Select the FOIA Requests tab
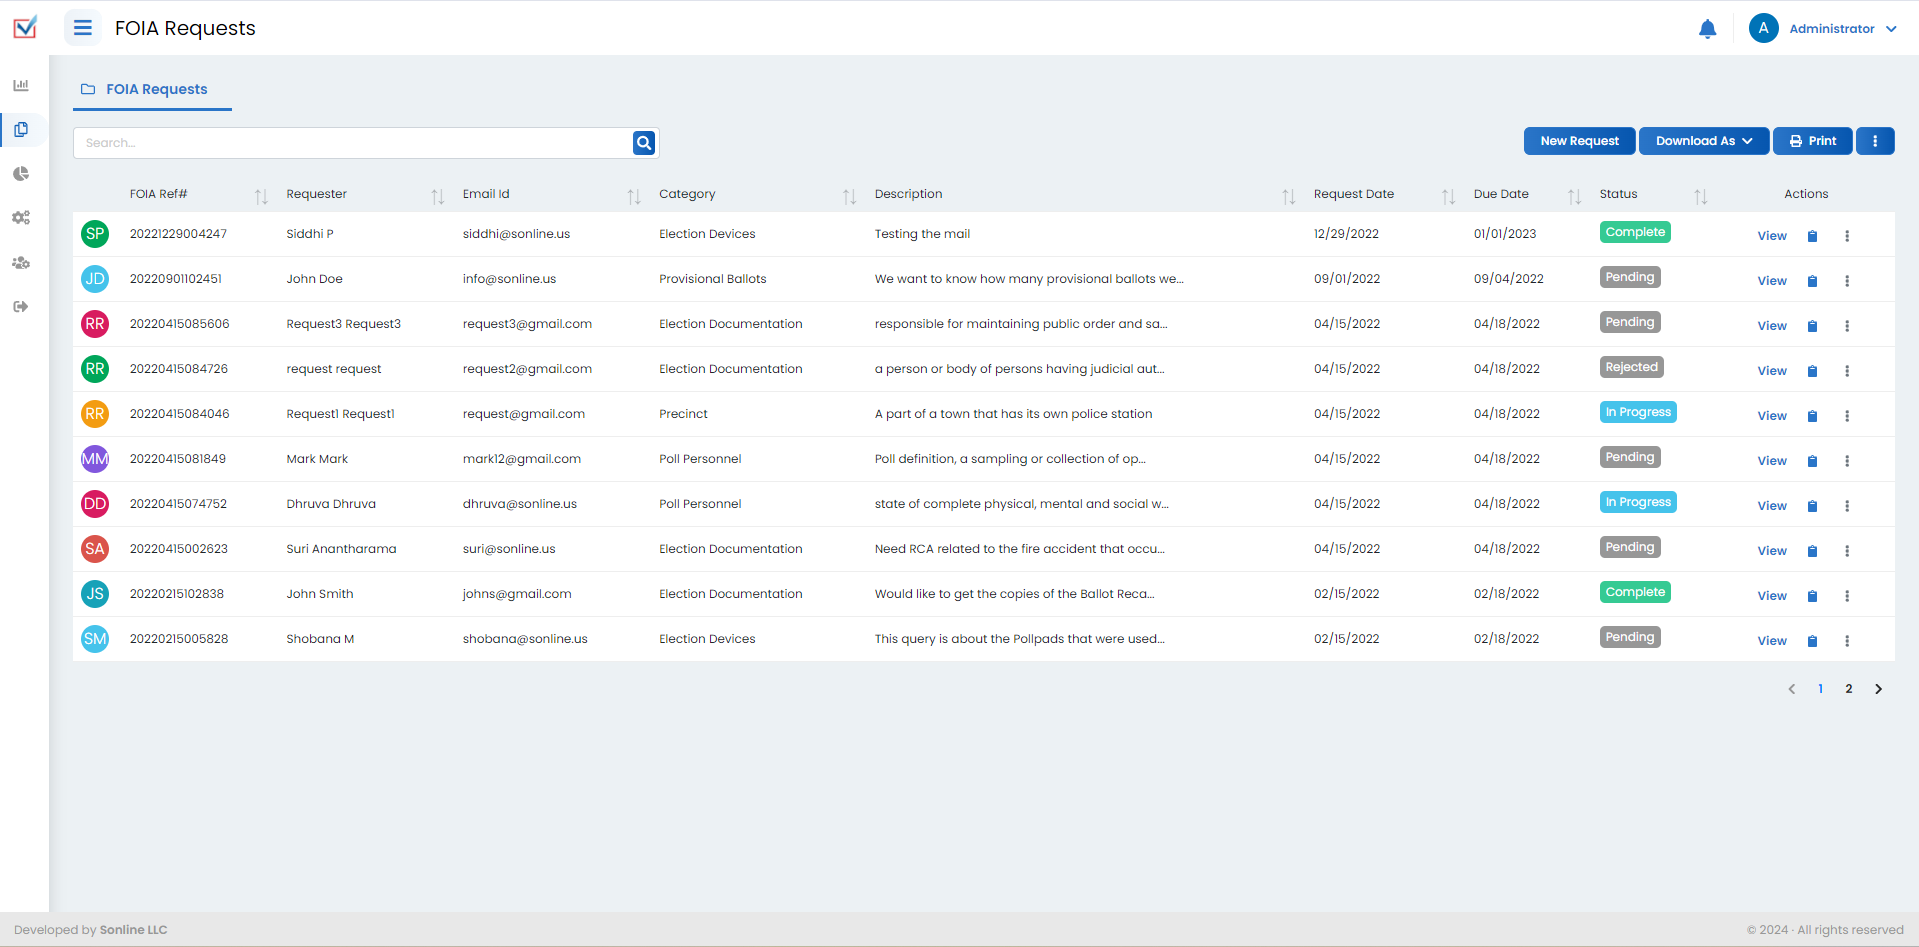The image size is (1919, 947). point(153,89)
